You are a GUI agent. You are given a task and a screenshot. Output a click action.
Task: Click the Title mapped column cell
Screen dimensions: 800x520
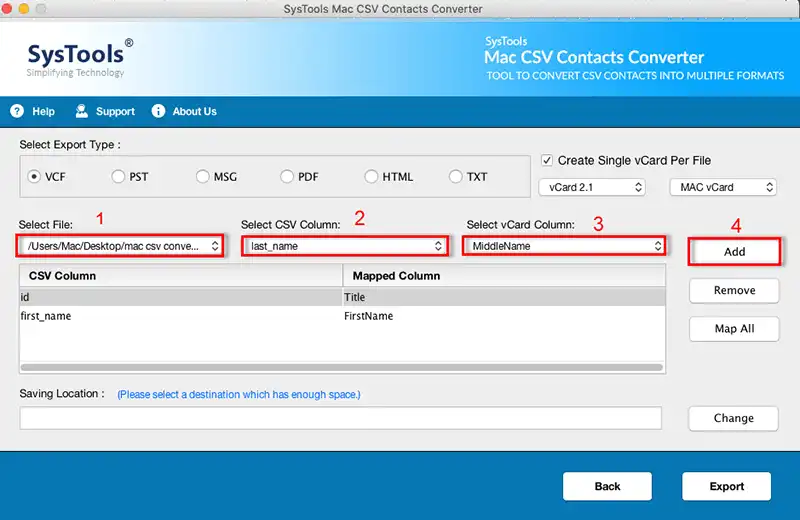504,297
